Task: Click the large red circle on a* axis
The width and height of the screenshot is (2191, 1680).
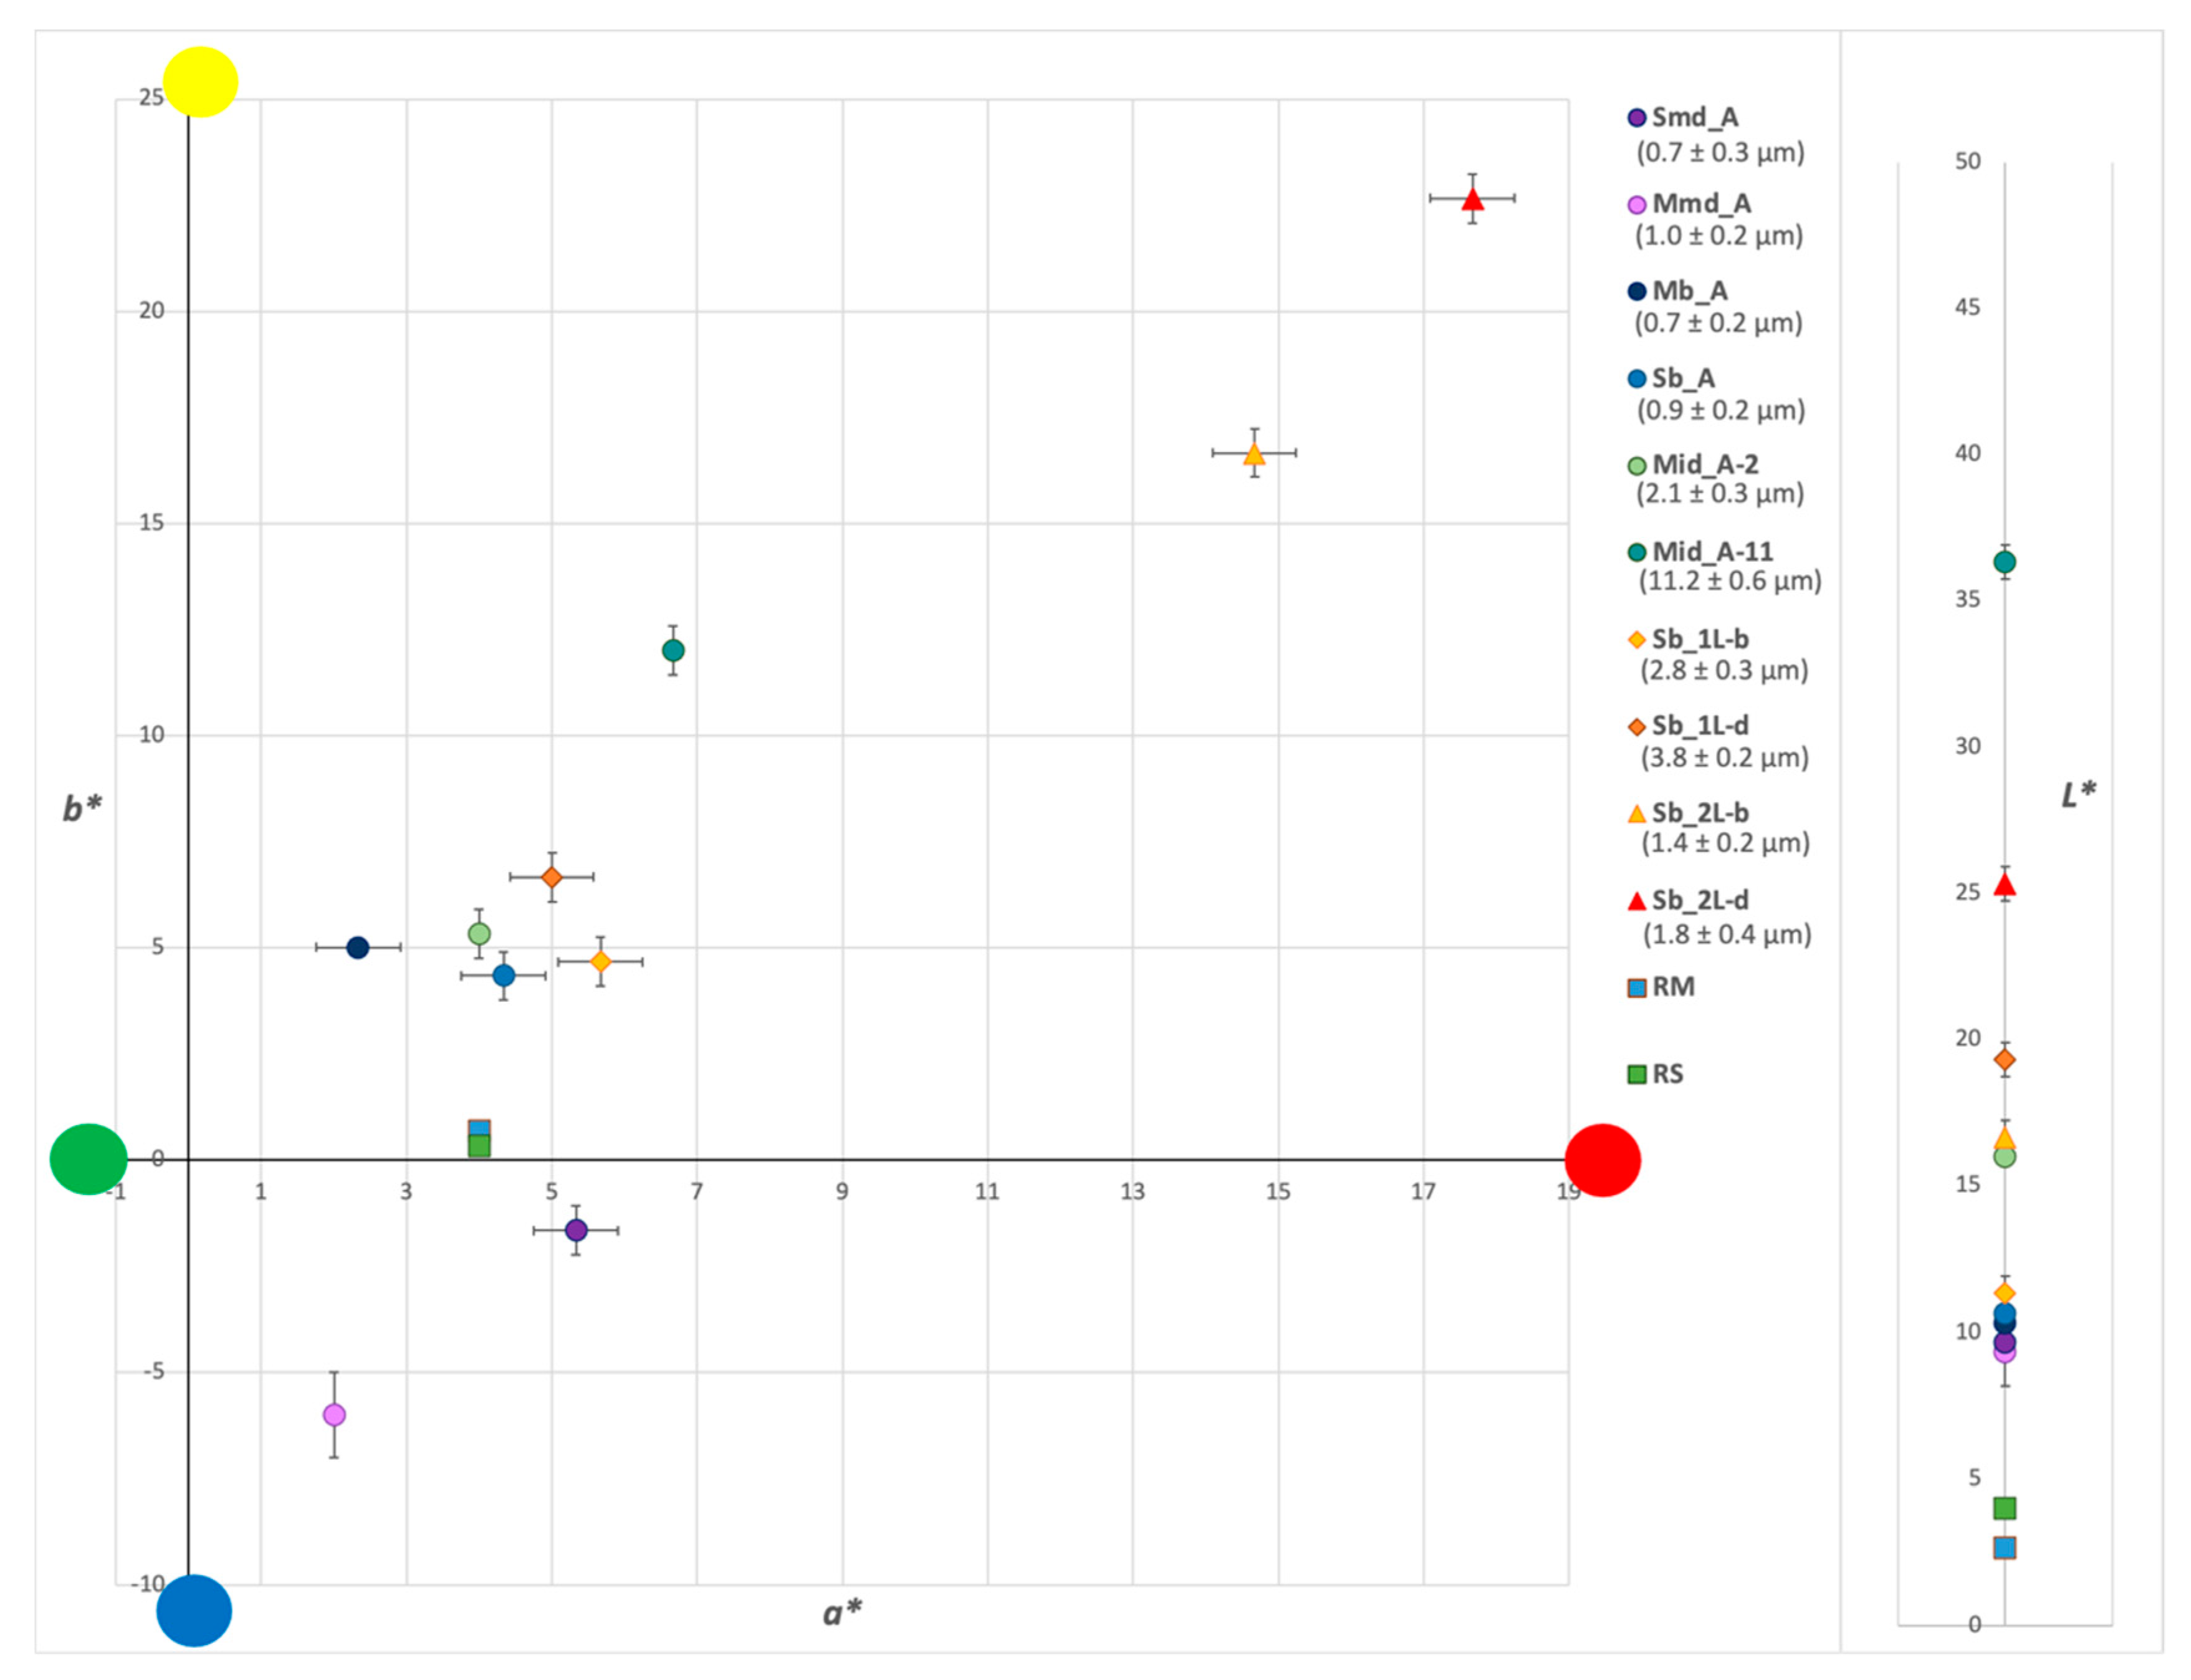Action: coord(1602,1160)
